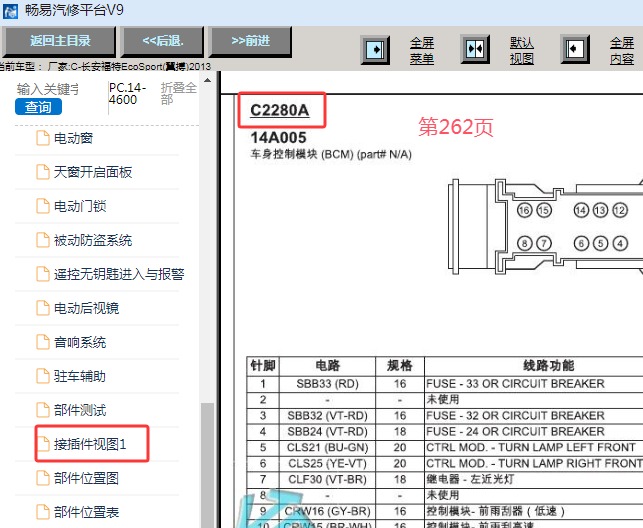Click the document icon beside 被动防盗系统
The height and width of the screenshot is (528, 643).
[x=43, y=240]
